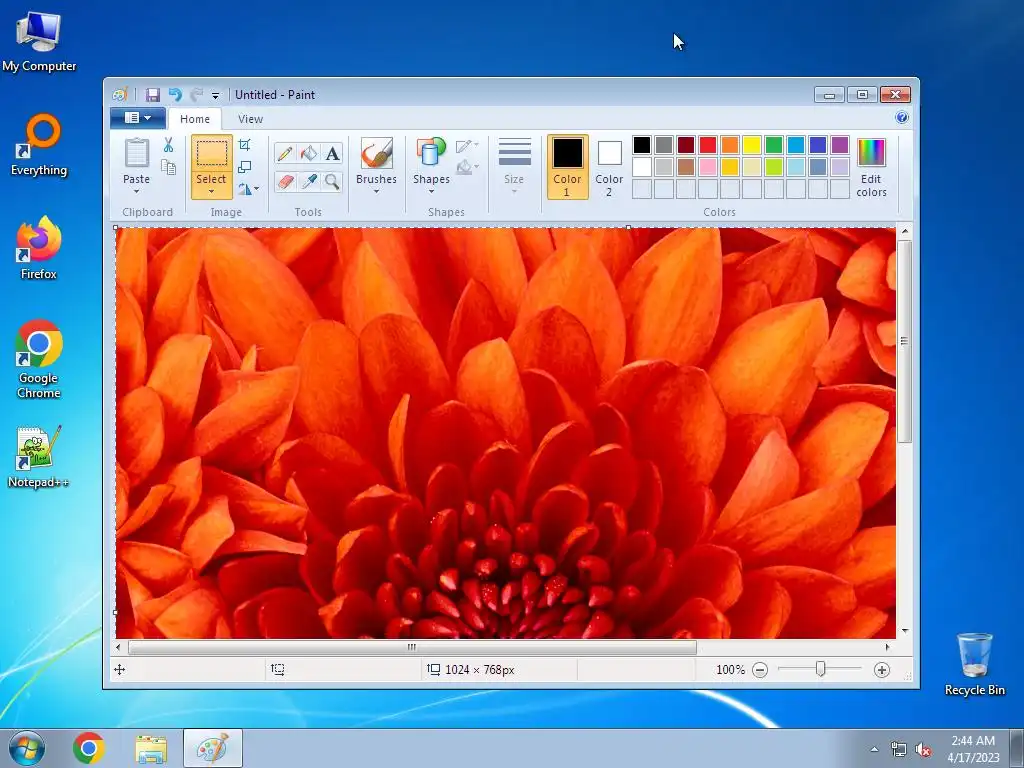Open the Windows Start menu

pos(27,748)
